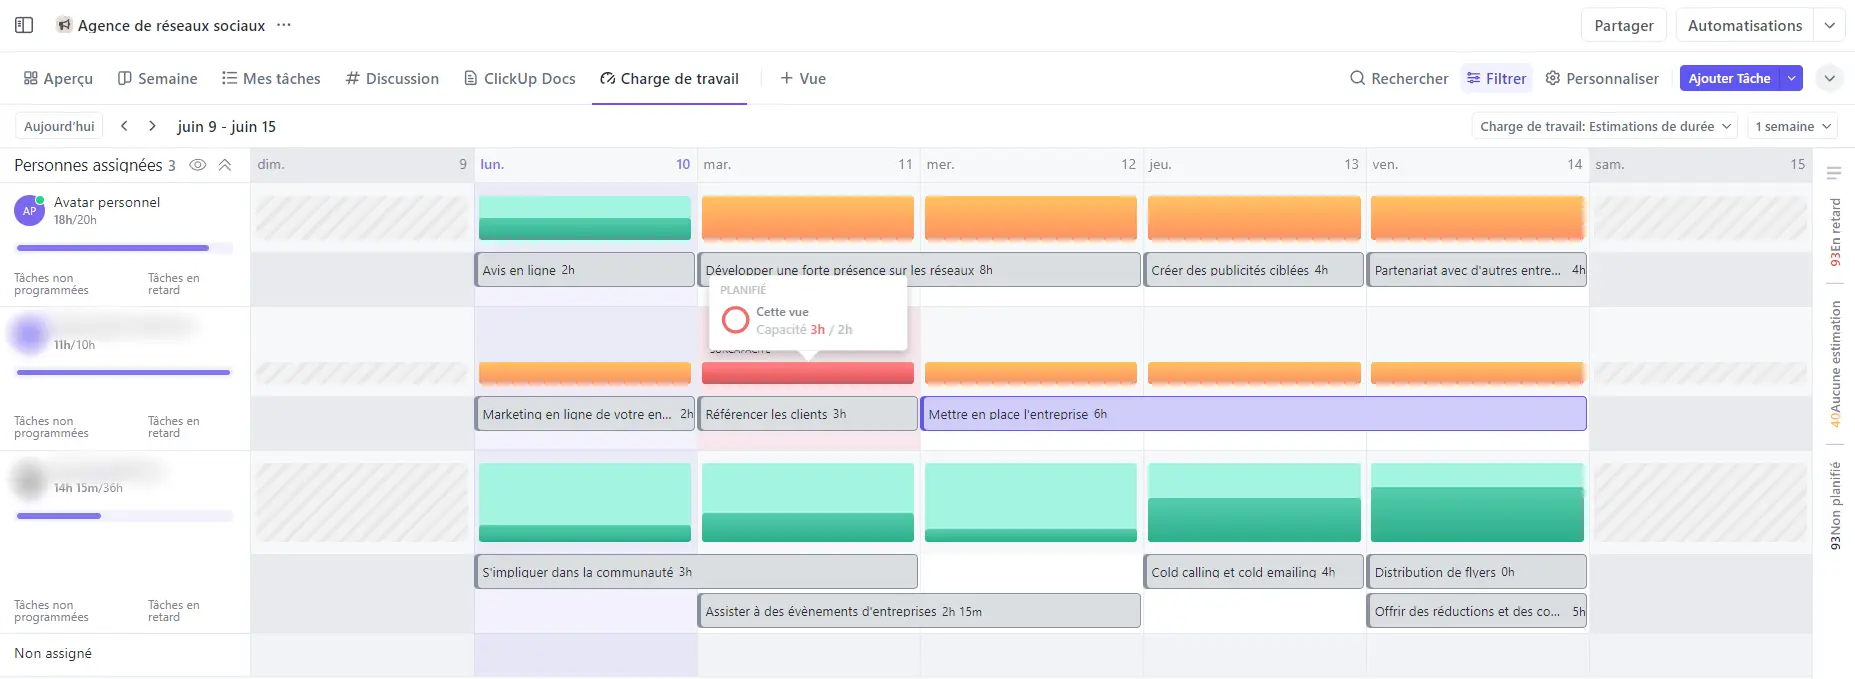Click the Ajouter Tâche button
Screen dimensions: 1855x679
[1730, 78]
